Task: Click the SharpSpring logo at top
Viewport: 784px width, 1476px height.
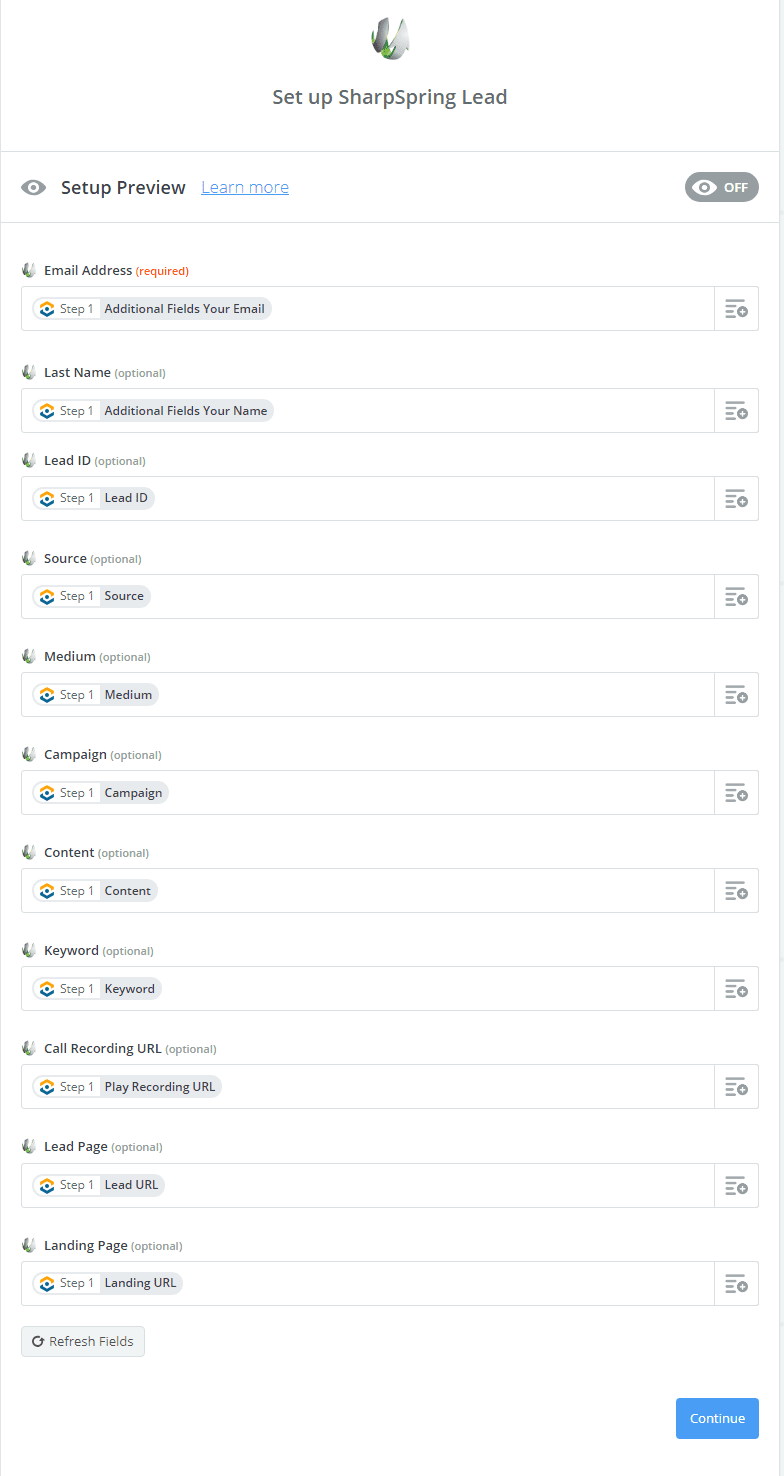Action: (390, 38)
